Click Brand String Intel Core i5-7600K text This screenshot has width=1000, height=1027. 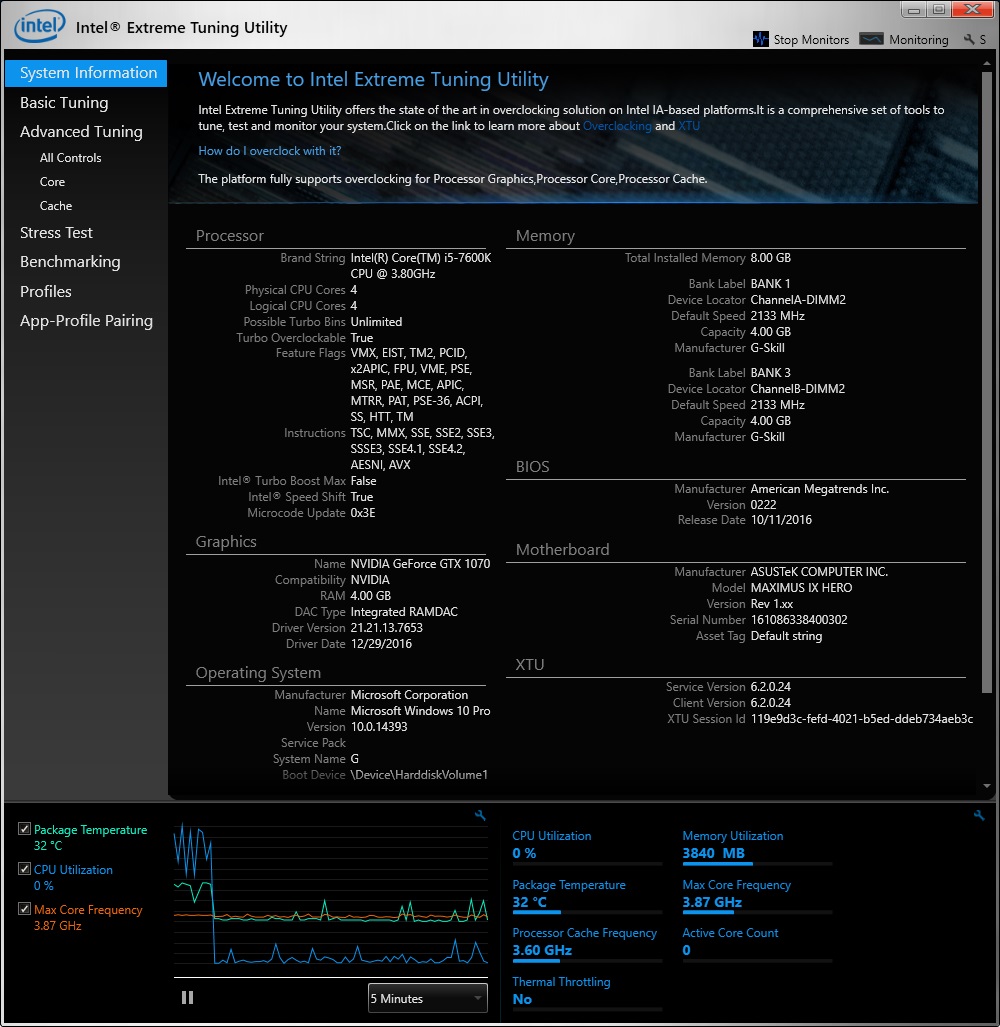coord(420,266)
